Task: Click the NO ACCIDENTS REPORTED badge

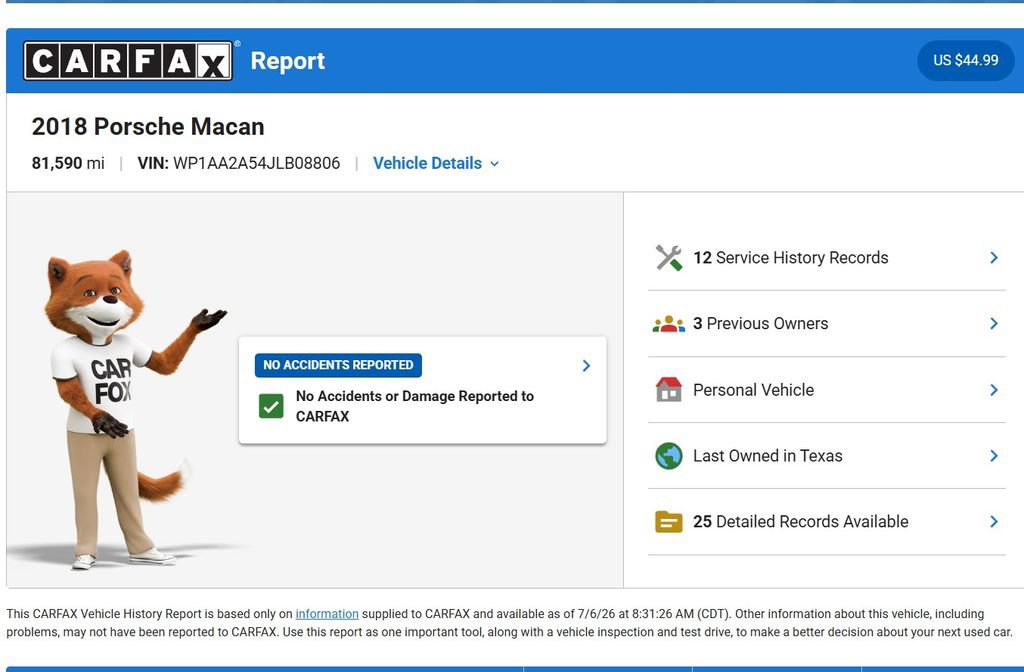Action: coord(338,365)
